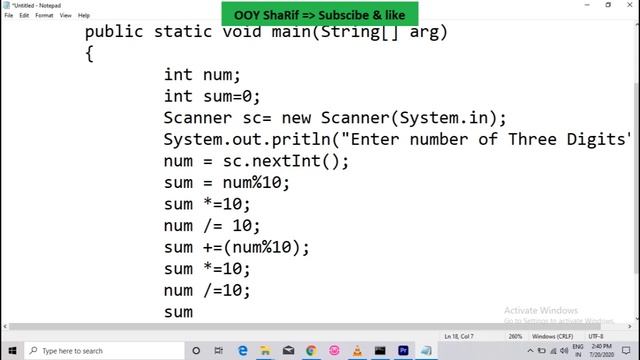Launch Microsoft Edge from taskbar
Viewport: 640px width, 360px height.
tap(242, 351)
